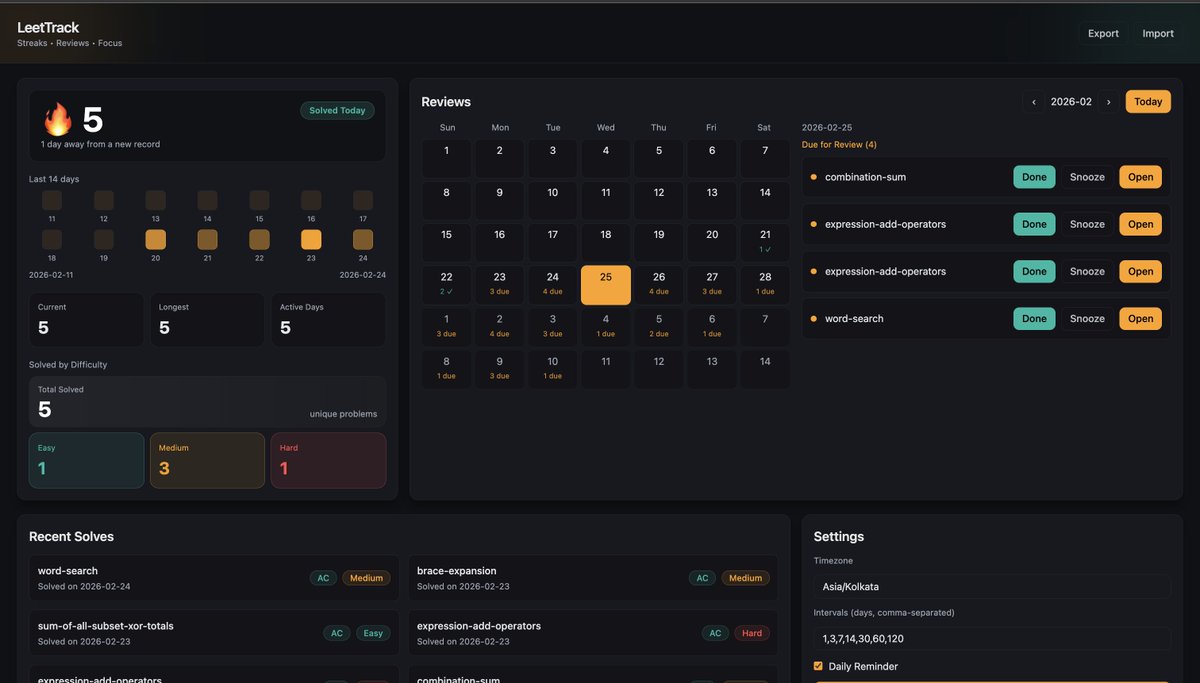Snooze the word-search review
This screenshot has width=1200, height=683.
coord(1087,319)
